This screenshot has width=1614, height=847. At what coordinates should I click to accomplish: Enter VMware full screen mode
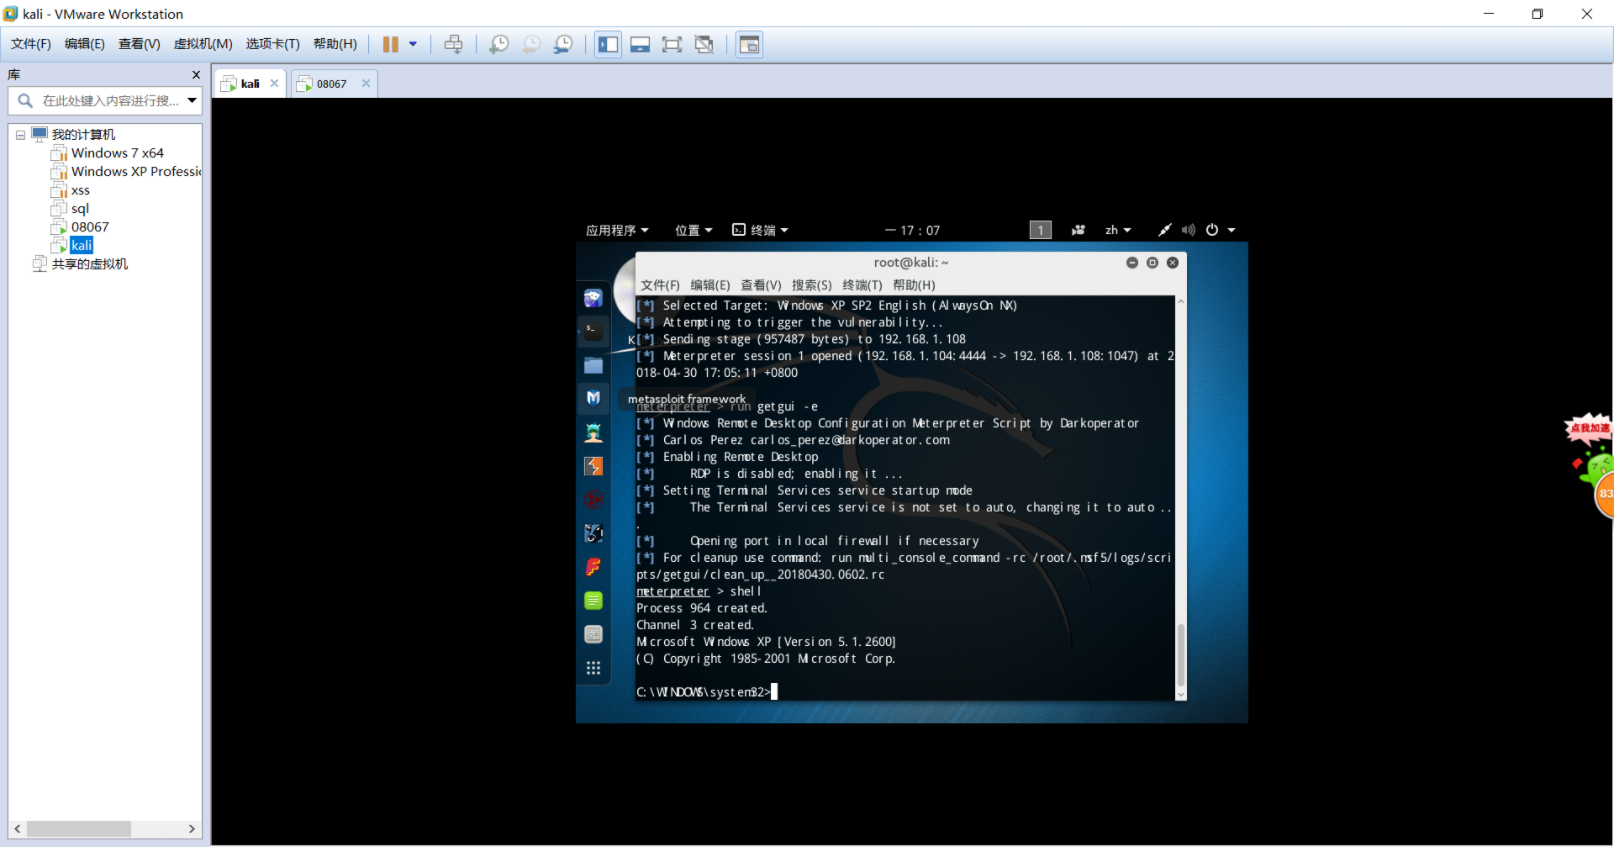[x=672, y=44]
